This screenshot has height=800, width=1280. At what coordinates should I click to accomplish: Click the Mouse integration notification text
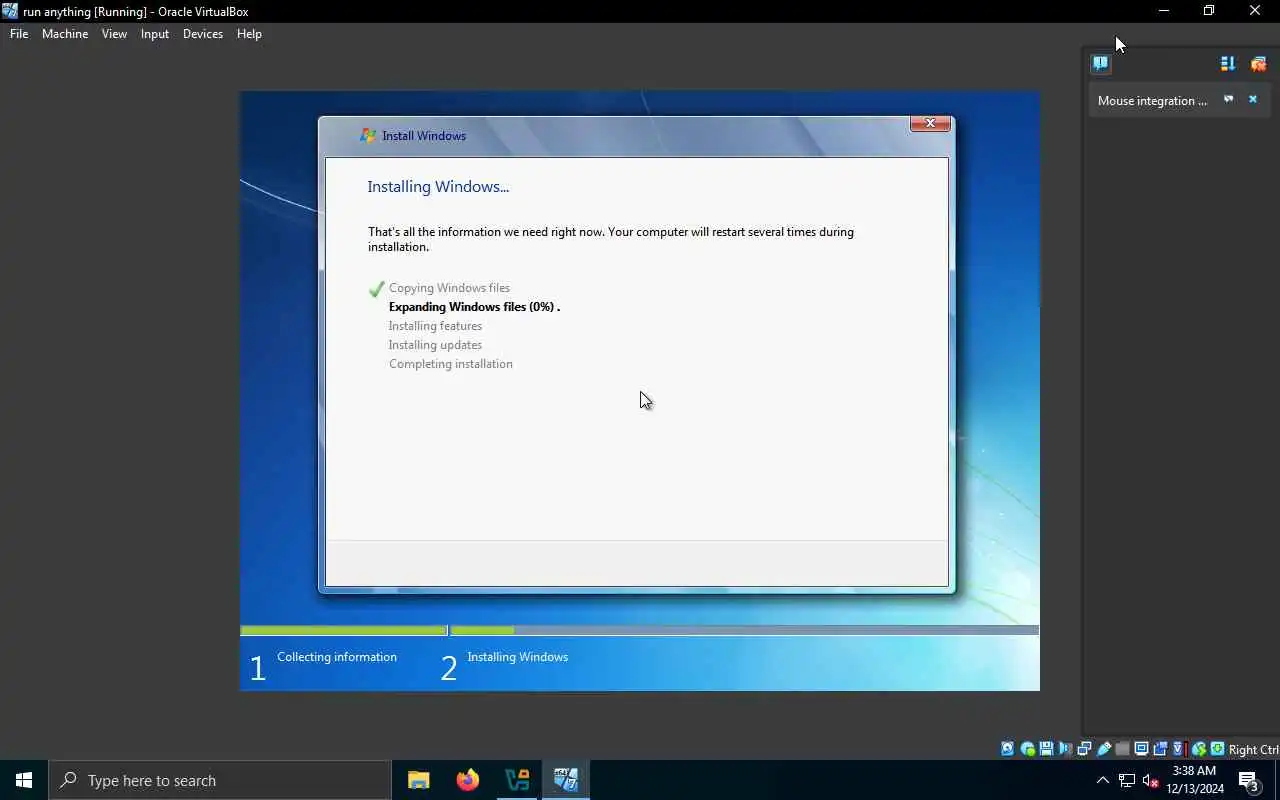click(1152, 100)
